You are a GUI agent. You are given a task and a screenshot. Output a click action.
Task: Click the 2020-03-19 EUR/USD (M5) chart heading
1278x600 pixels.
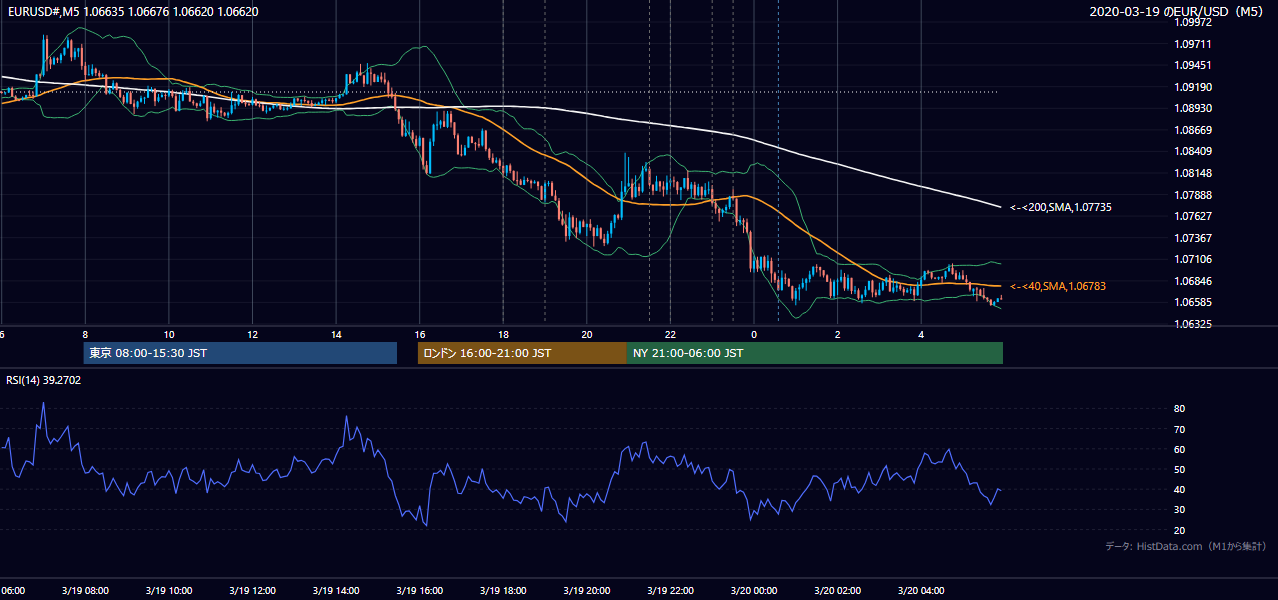tap(1177, 12)
